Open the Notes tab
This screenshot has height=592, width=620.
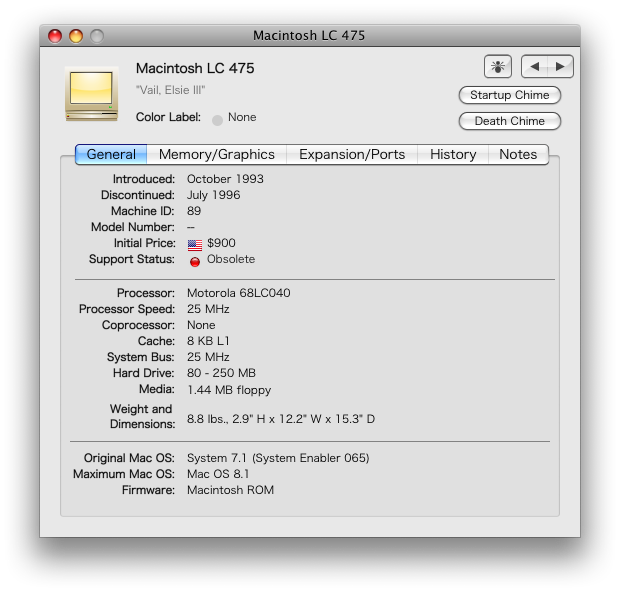(518, 154)
